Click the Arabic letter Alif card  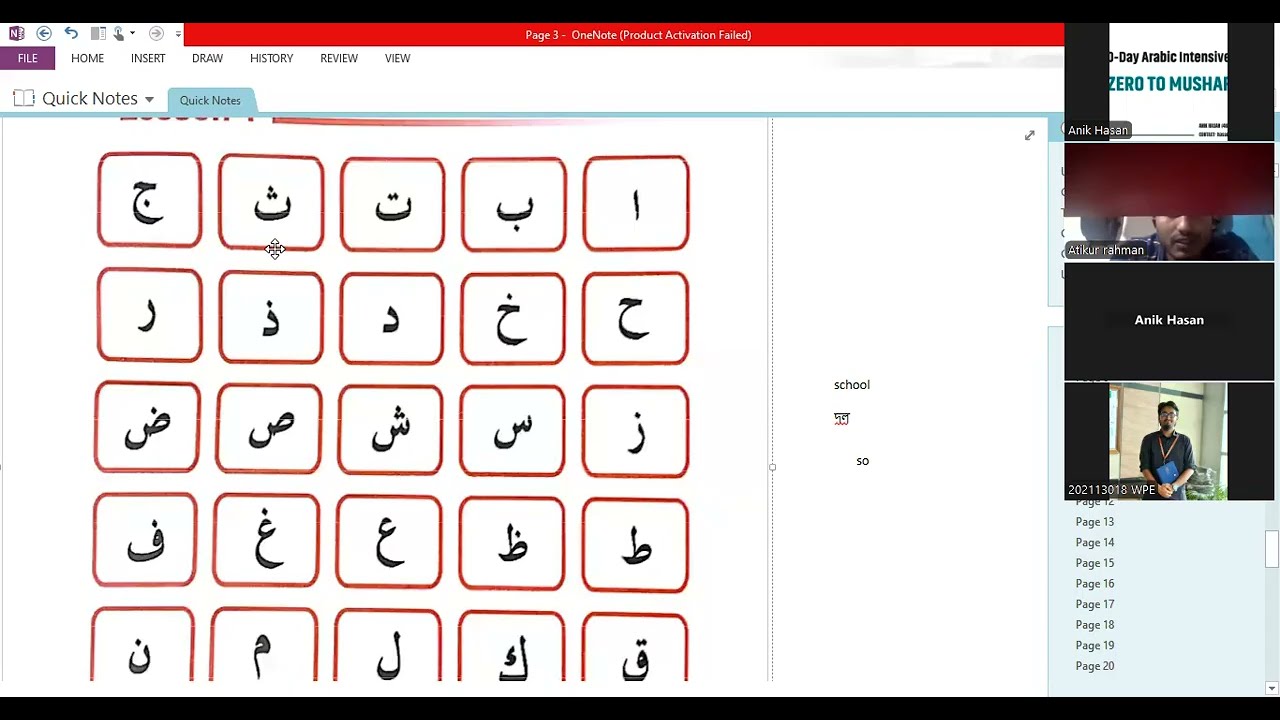point(636,203)
